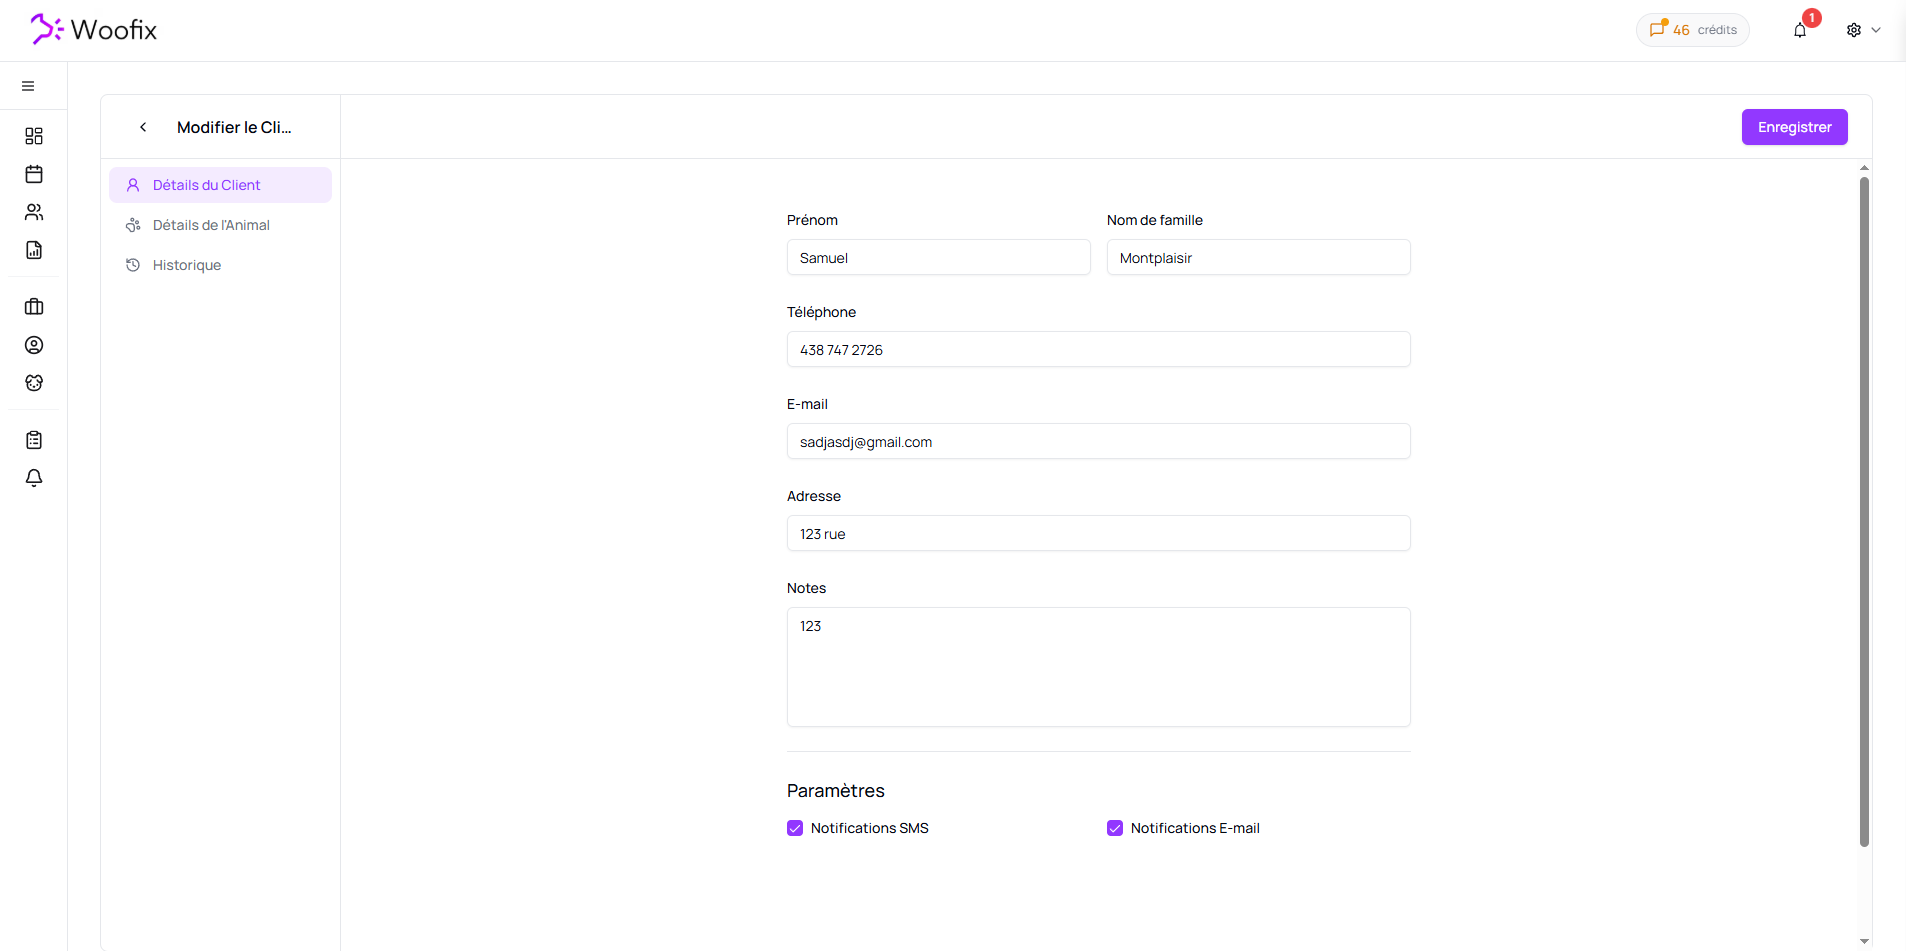Screen dimensions: 1906x951
Task: Open the clipboard list icon in sidebar
Action: [x=34, y=440]
